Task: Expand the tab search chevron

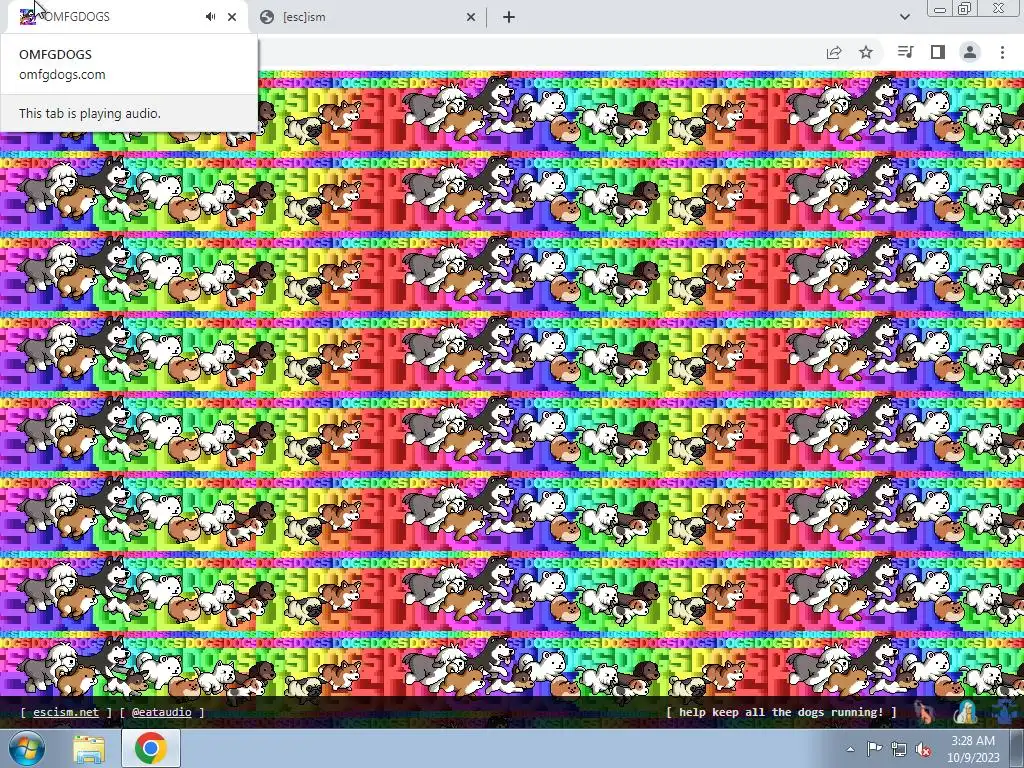Action: [904, 17]
